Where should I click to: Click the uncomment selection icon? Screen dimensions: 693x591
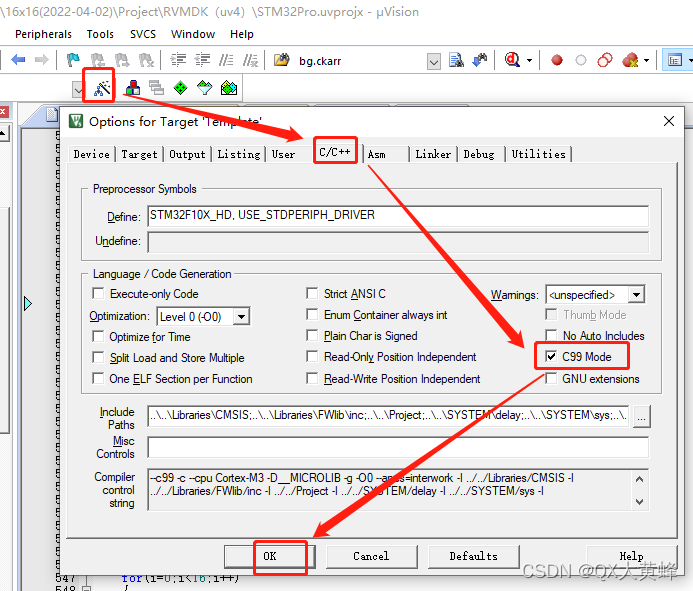pos(250,60)
